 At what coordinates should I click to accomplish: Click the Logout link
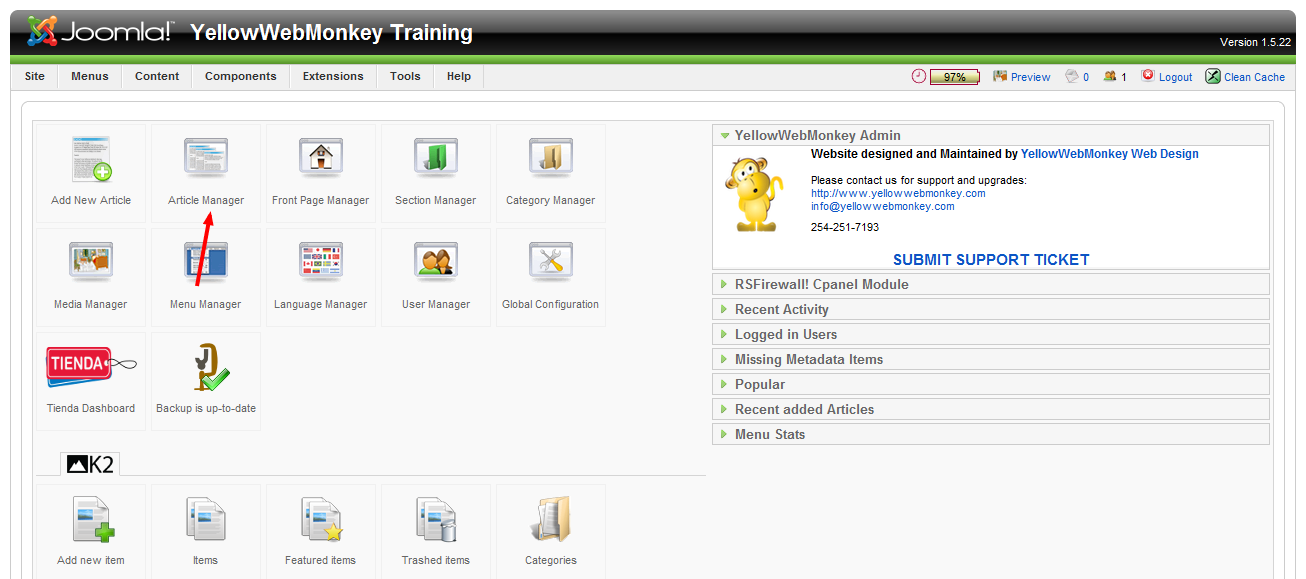(x=1175, y=77)
